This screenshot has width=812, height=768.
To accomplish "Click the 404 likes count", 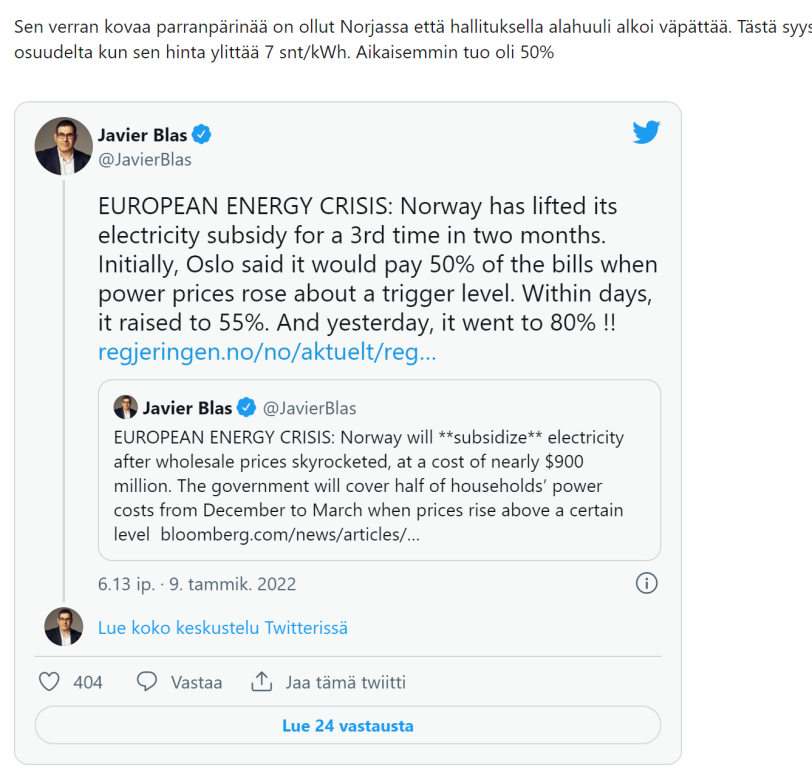I will [88, 683].
